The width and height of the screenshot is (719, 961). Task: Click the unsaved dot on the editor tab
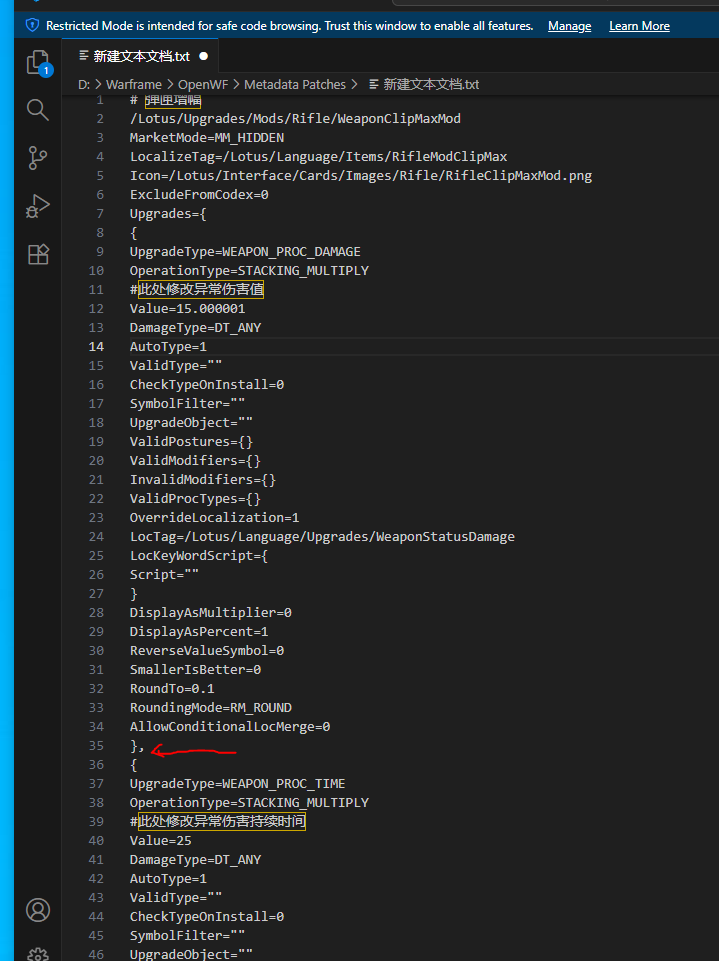(204, 57)
